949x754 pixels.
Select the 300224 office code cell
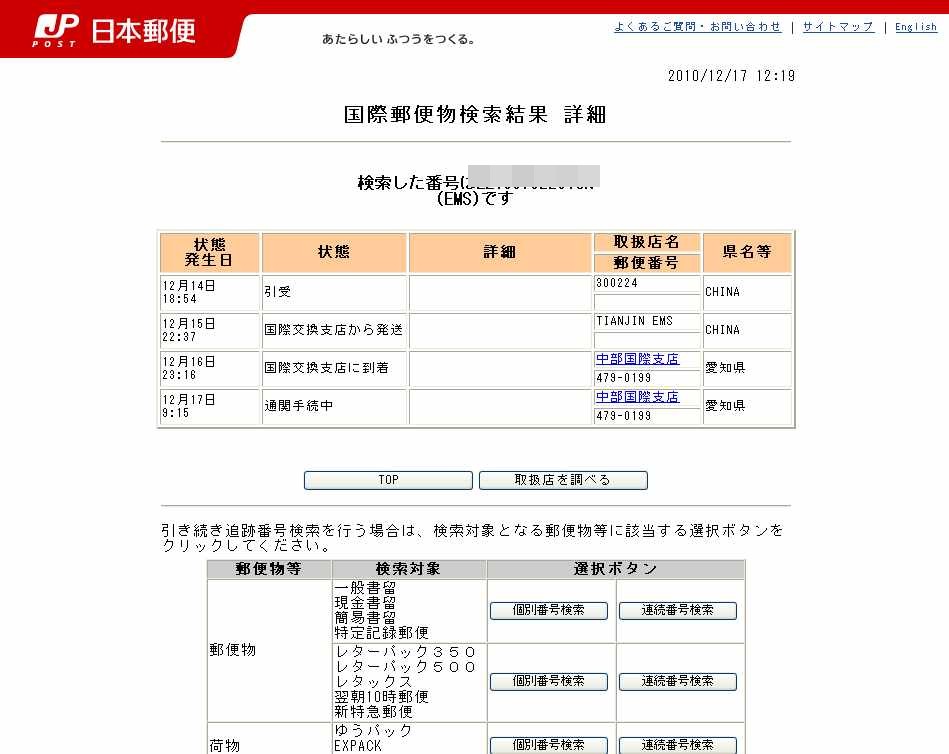click(x=646, y=283)
